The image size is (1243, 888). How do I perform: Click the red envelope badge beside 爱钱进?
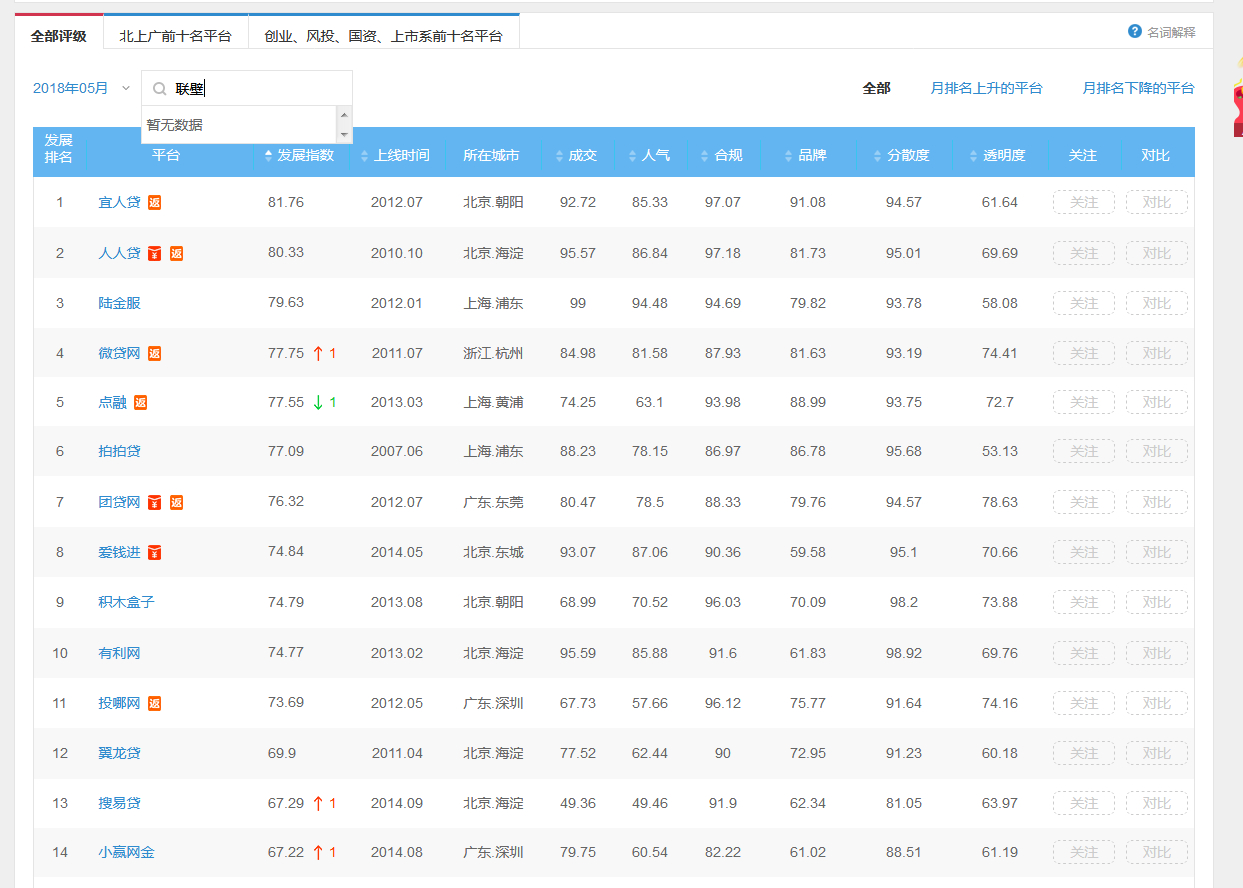pyautogui.click(x=154, y=553)
